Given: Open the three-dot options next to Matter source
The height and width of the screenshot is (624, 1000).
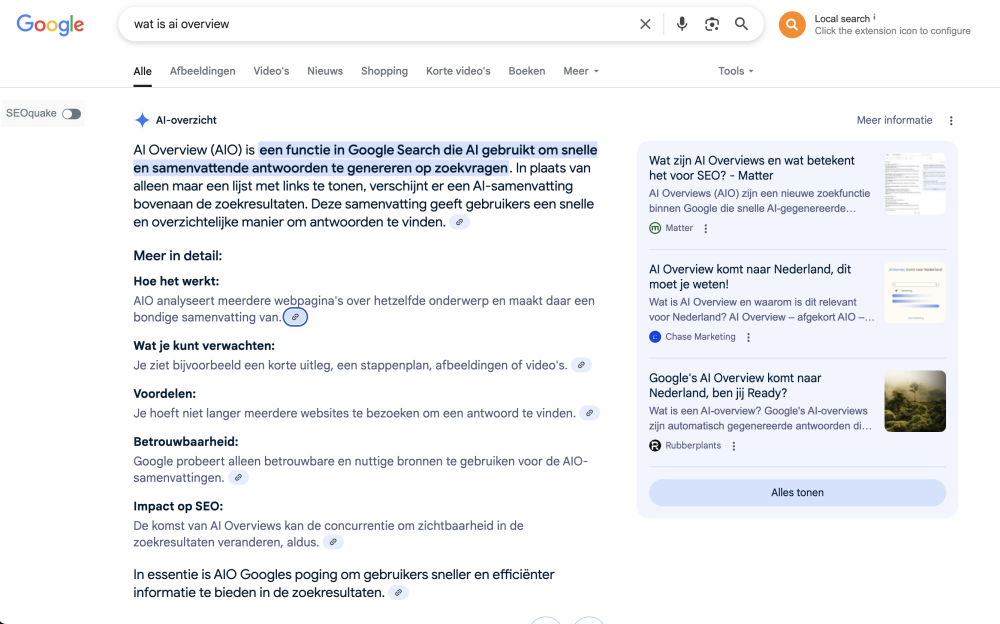Looking at the screenshot, I should click(706, 228).
